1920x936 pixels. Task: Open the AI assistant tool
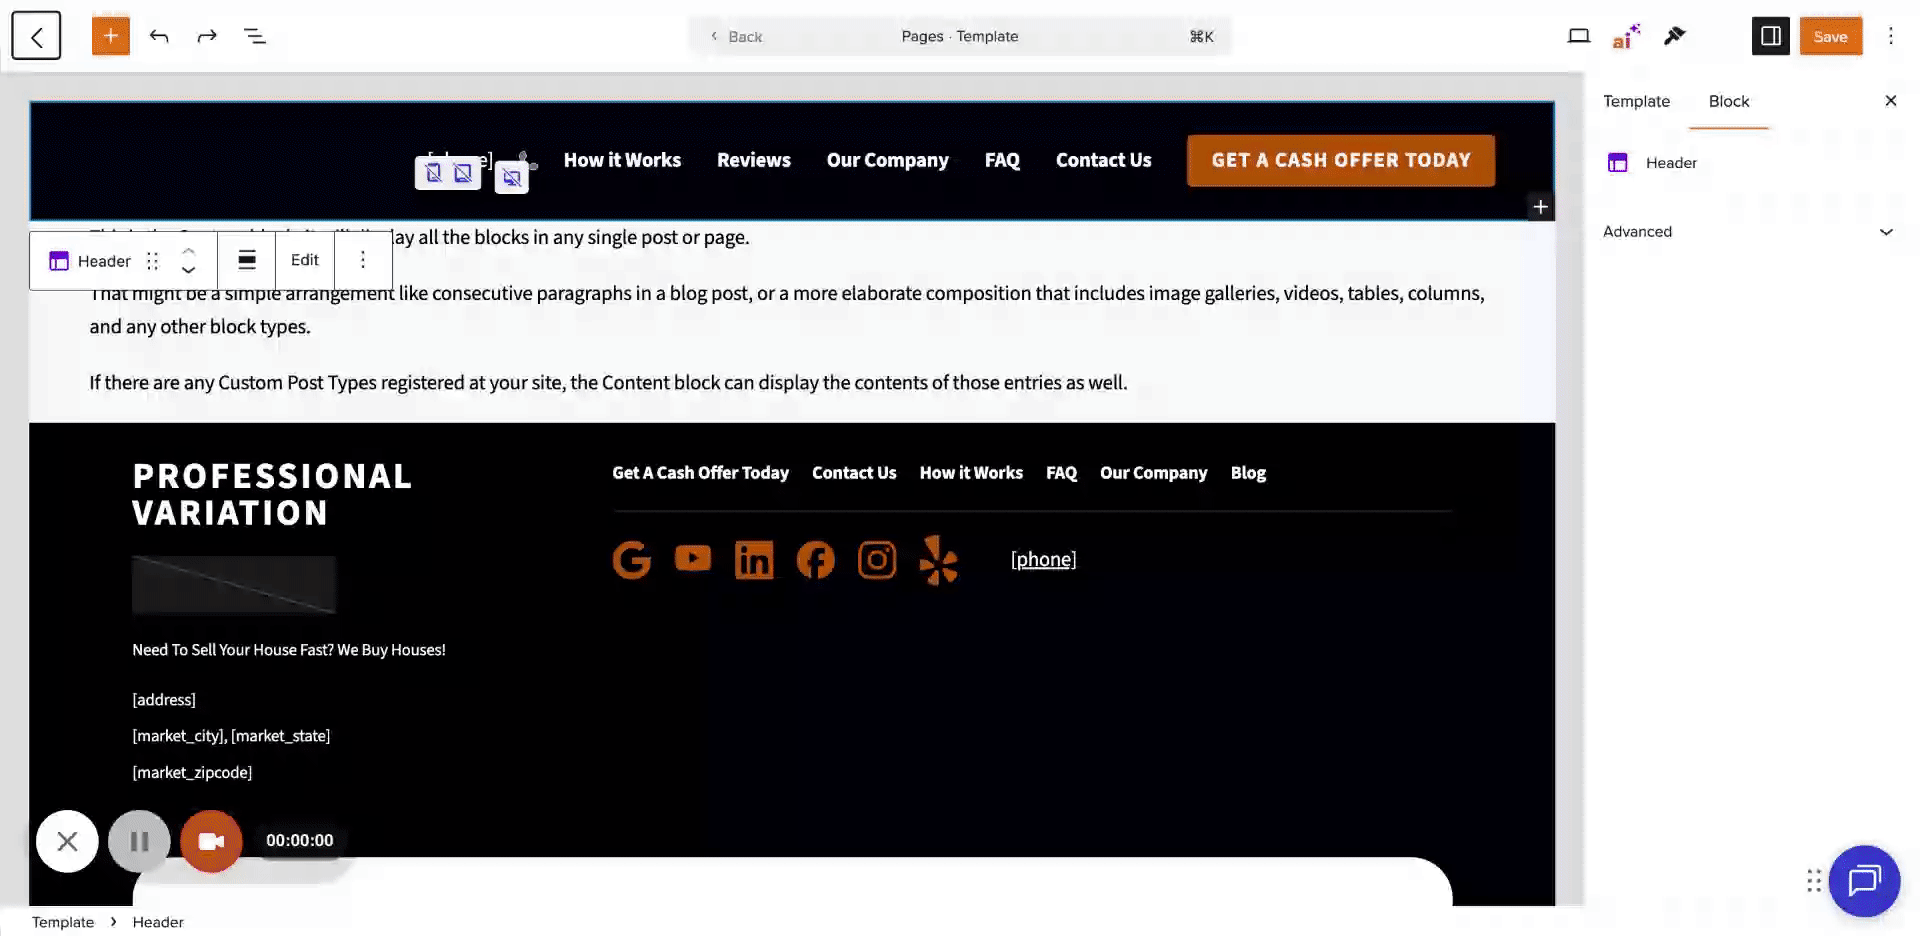click(1626, 36)
